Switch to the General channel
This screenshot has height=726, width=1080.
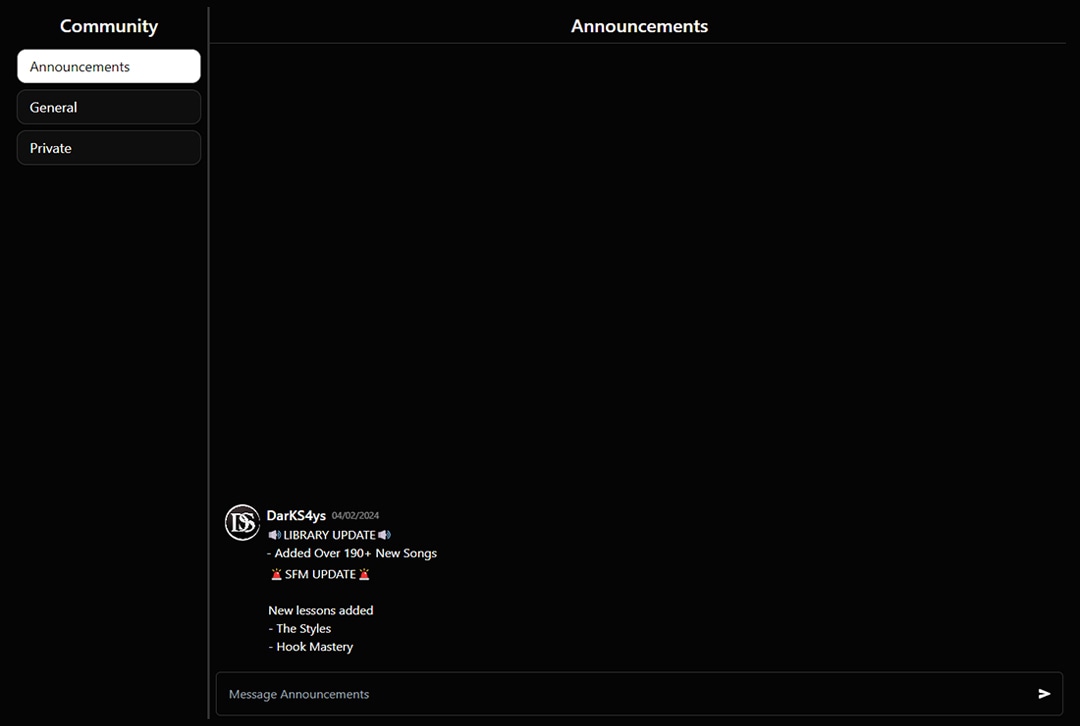pos(109,107)
